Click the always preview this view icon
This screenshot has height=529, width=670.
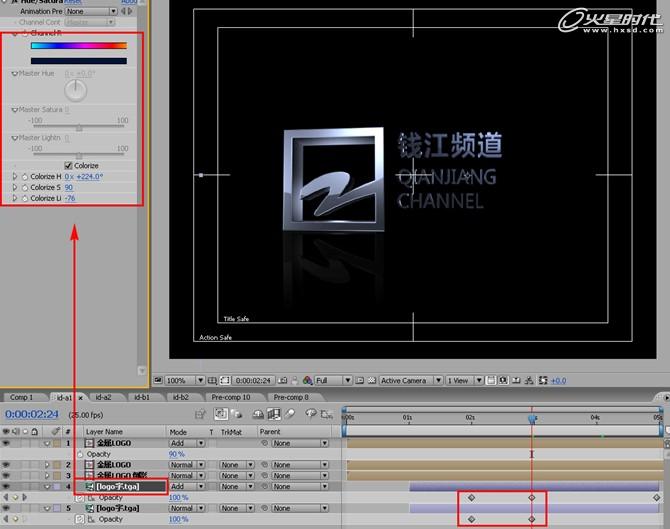tap(158, 380)
